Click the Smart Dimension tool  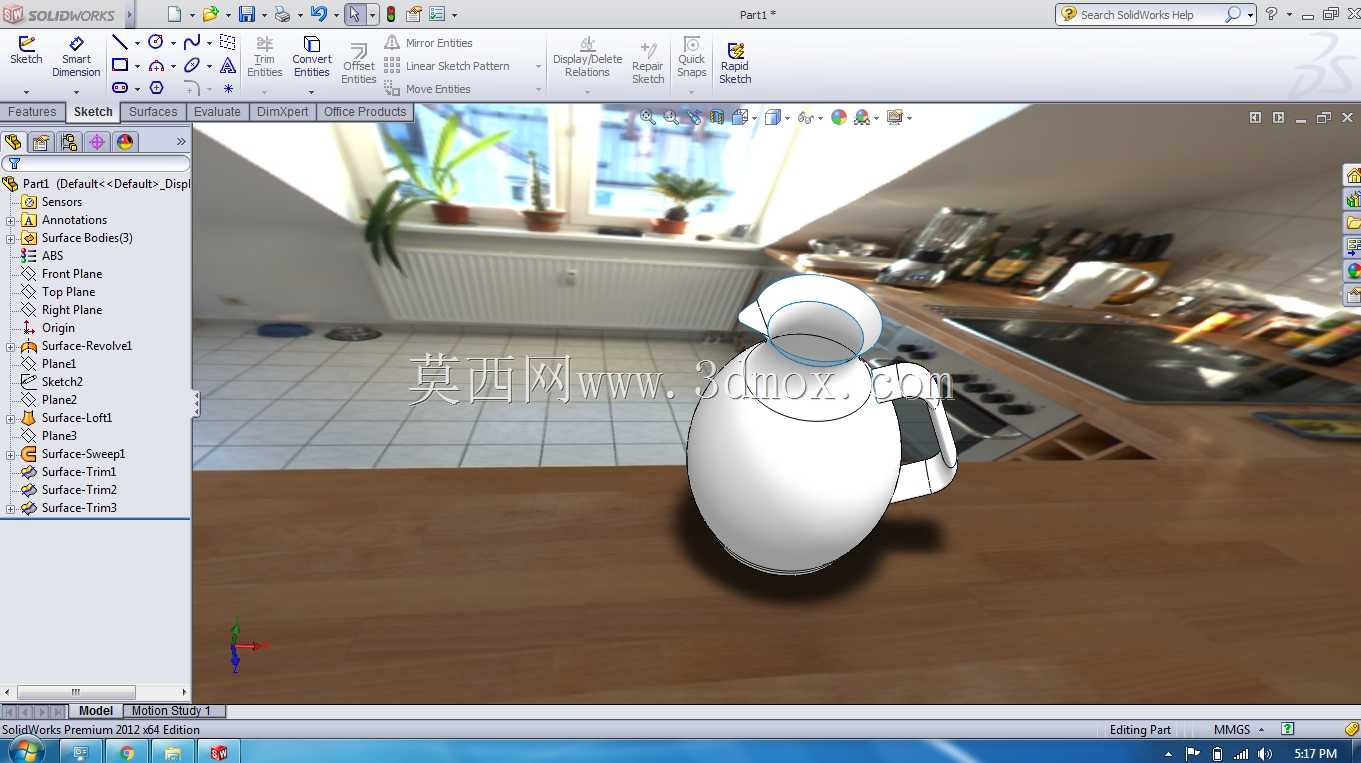tap(76, 57)
